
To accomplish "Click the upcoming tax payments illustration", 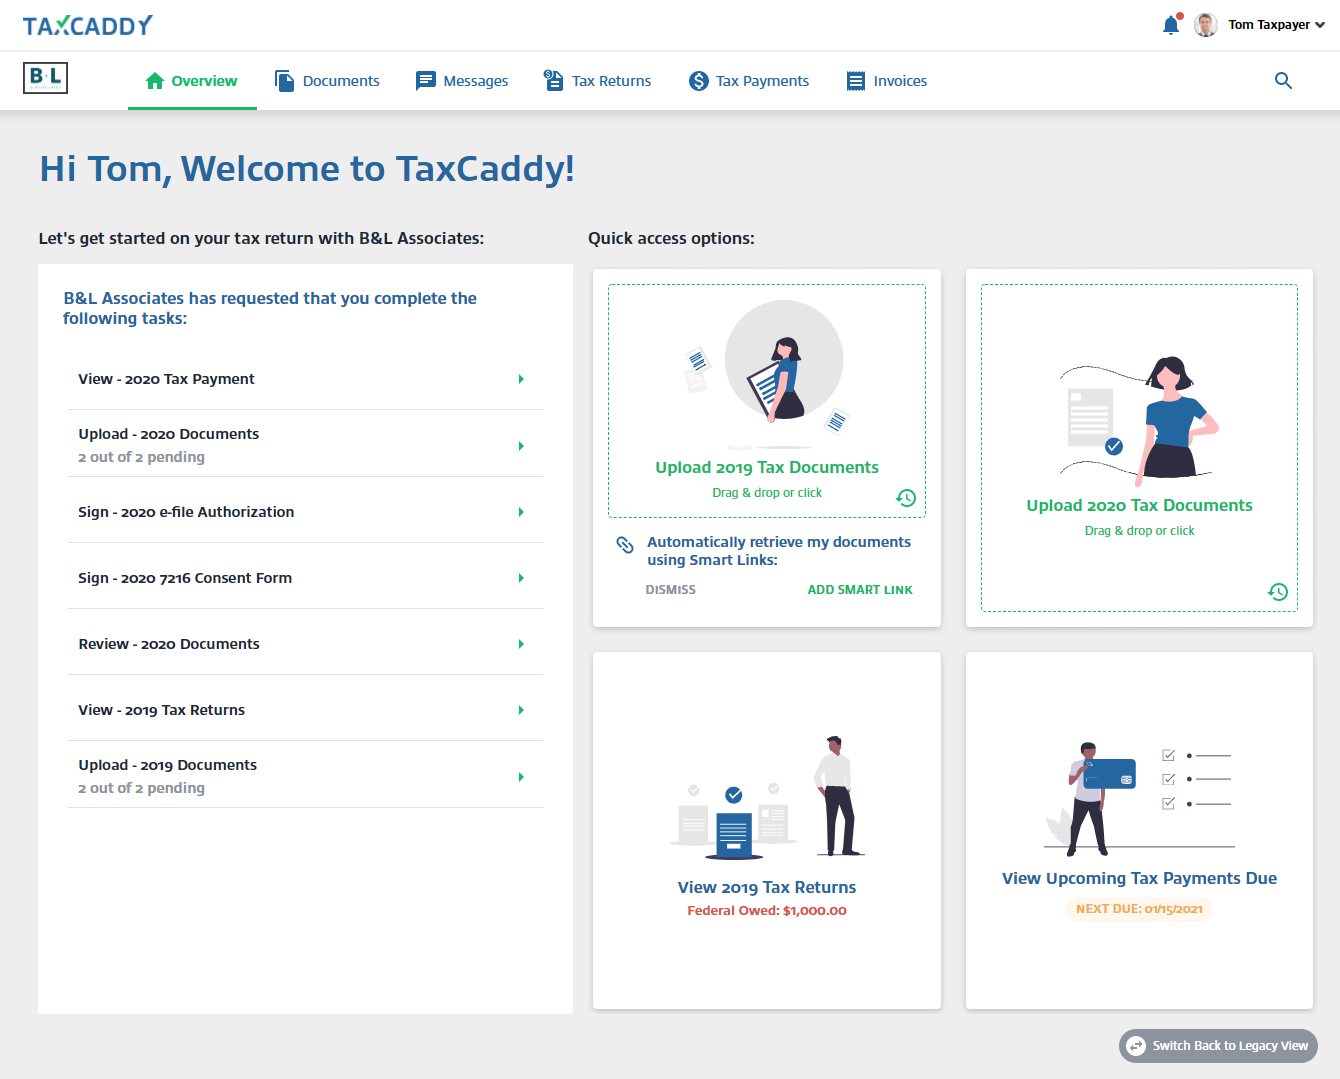I will (1139, 799).
